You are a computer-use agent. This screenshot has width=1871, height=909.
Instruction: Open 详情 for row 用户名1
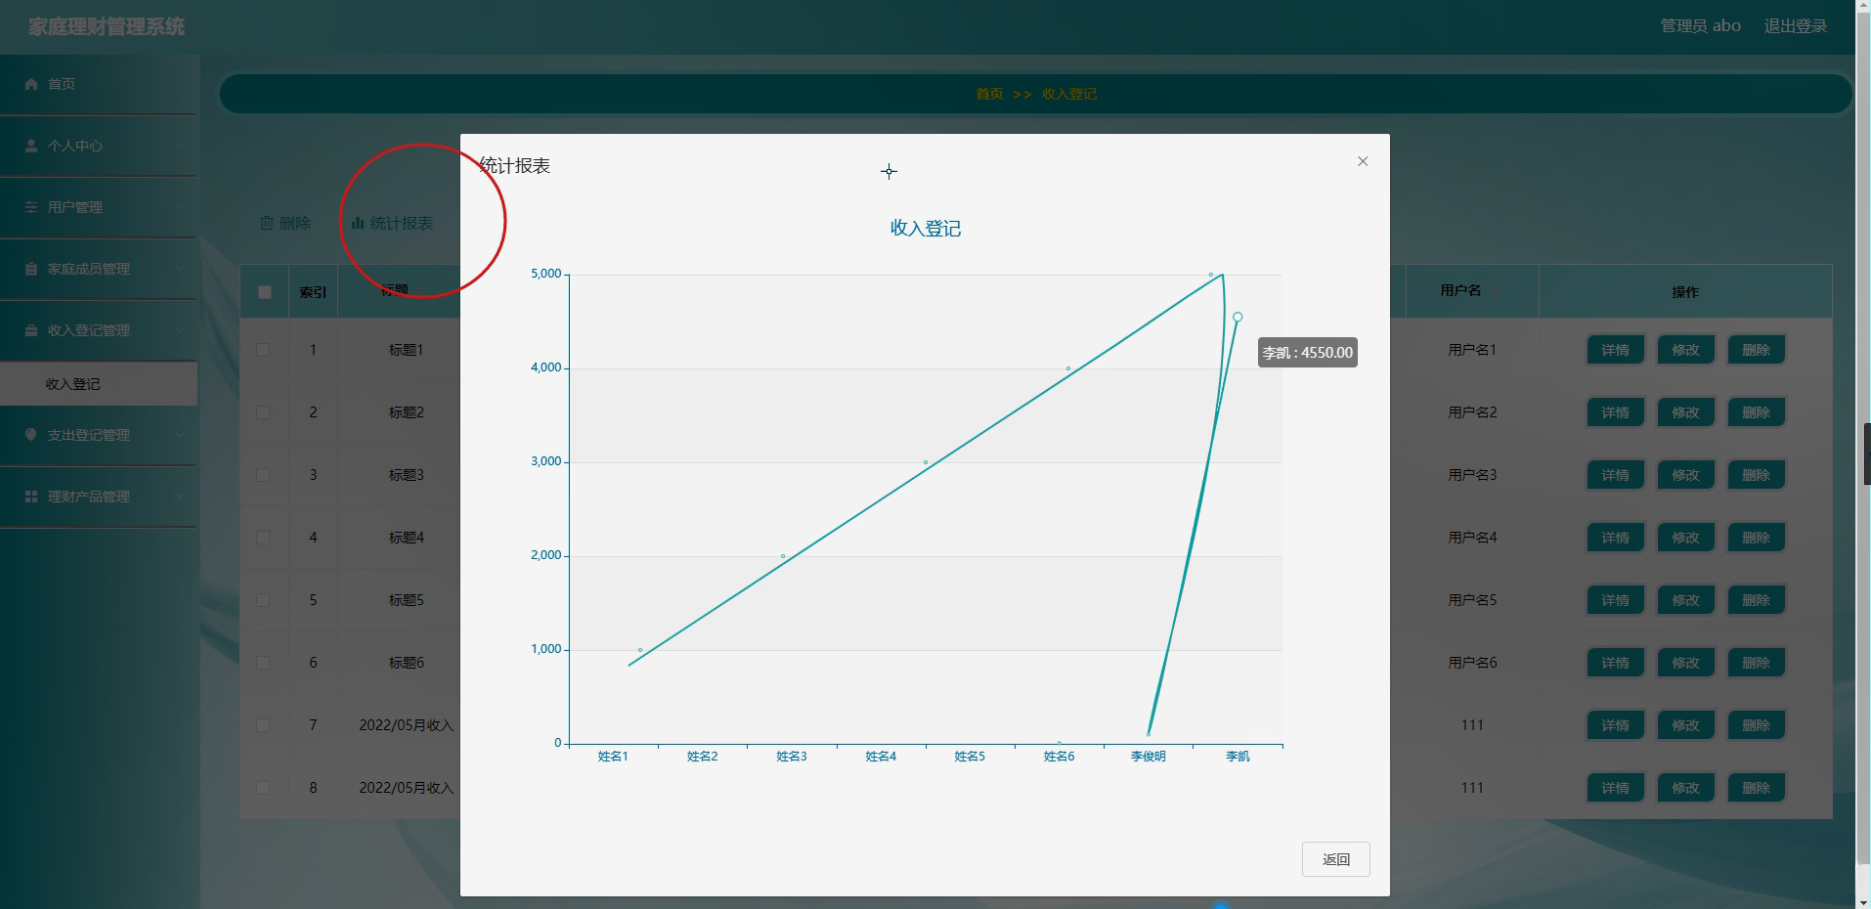coord(1615,350)
